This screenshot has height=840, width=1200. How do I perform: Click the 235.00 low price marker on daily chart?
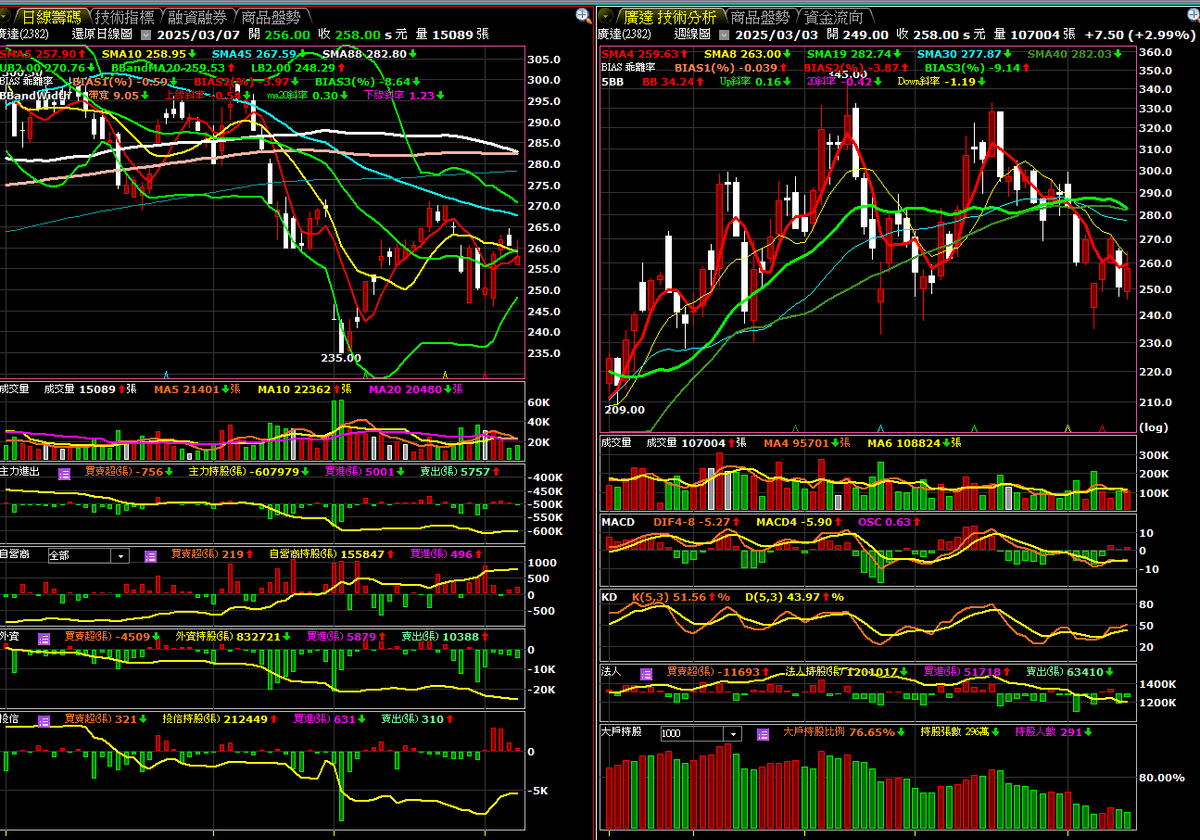click(x=340, y=356)
